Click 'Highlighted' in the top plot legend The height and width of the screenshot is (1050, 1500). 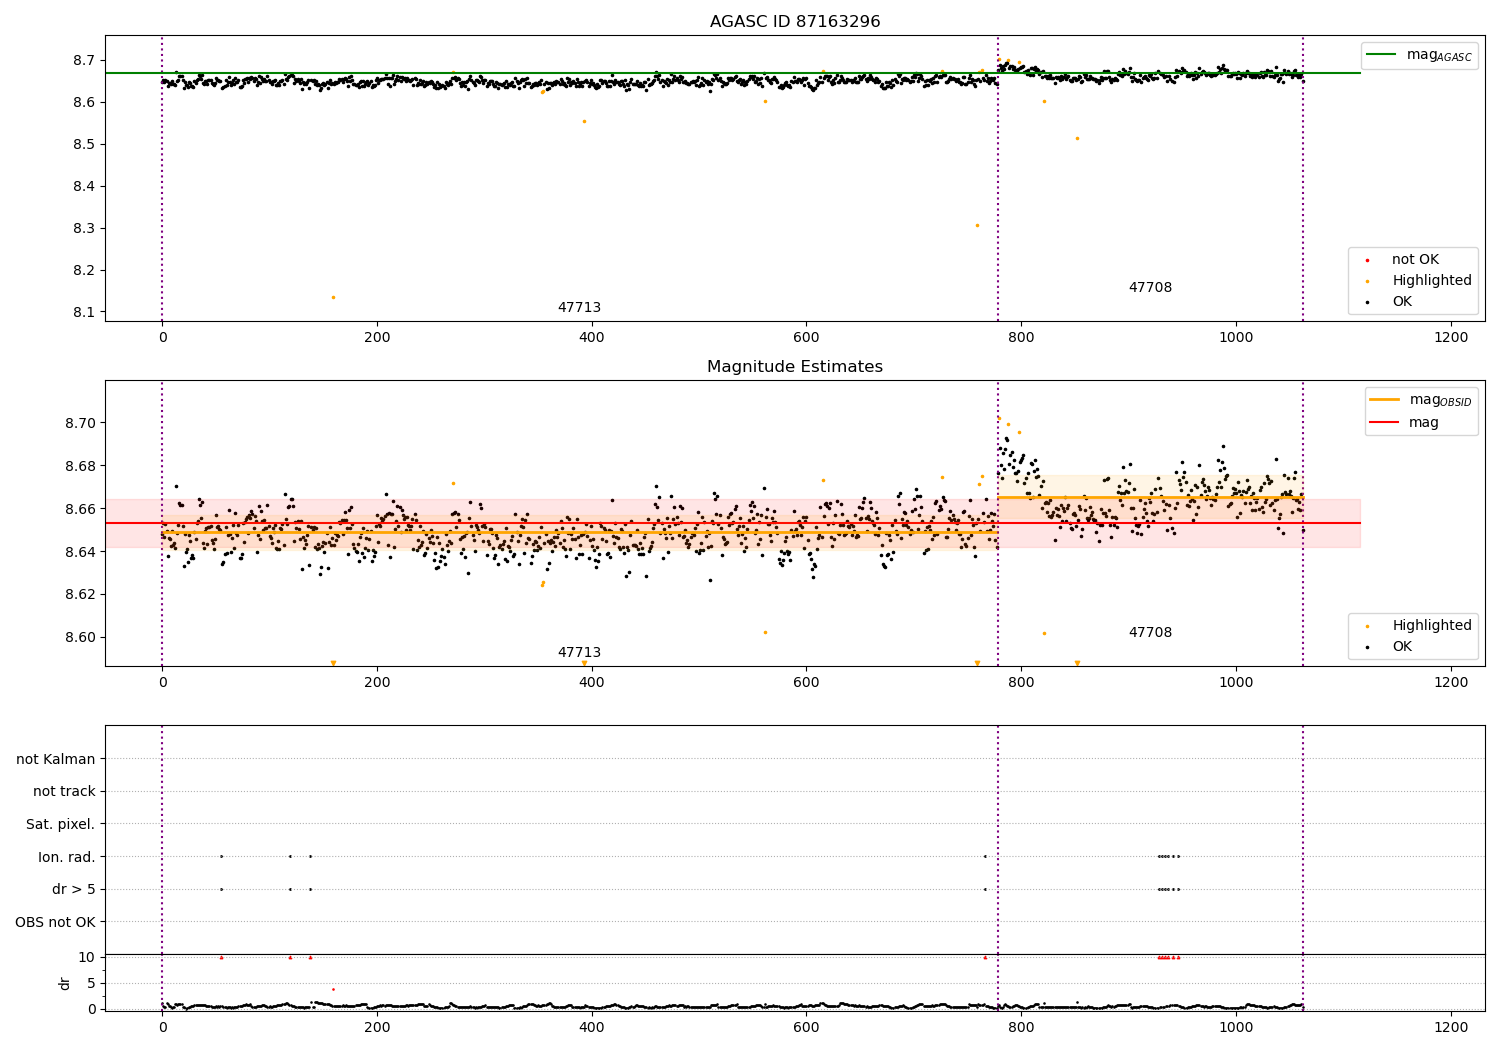1432,281
